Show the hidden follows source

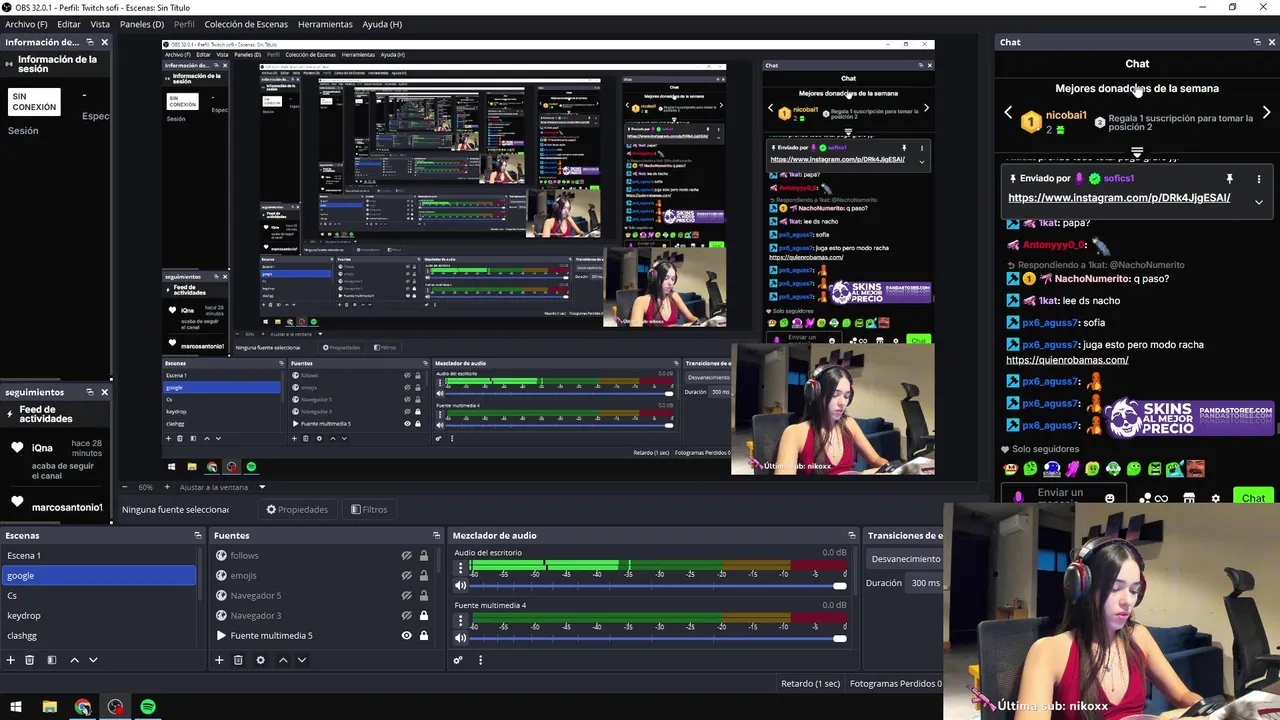point(406,555)
